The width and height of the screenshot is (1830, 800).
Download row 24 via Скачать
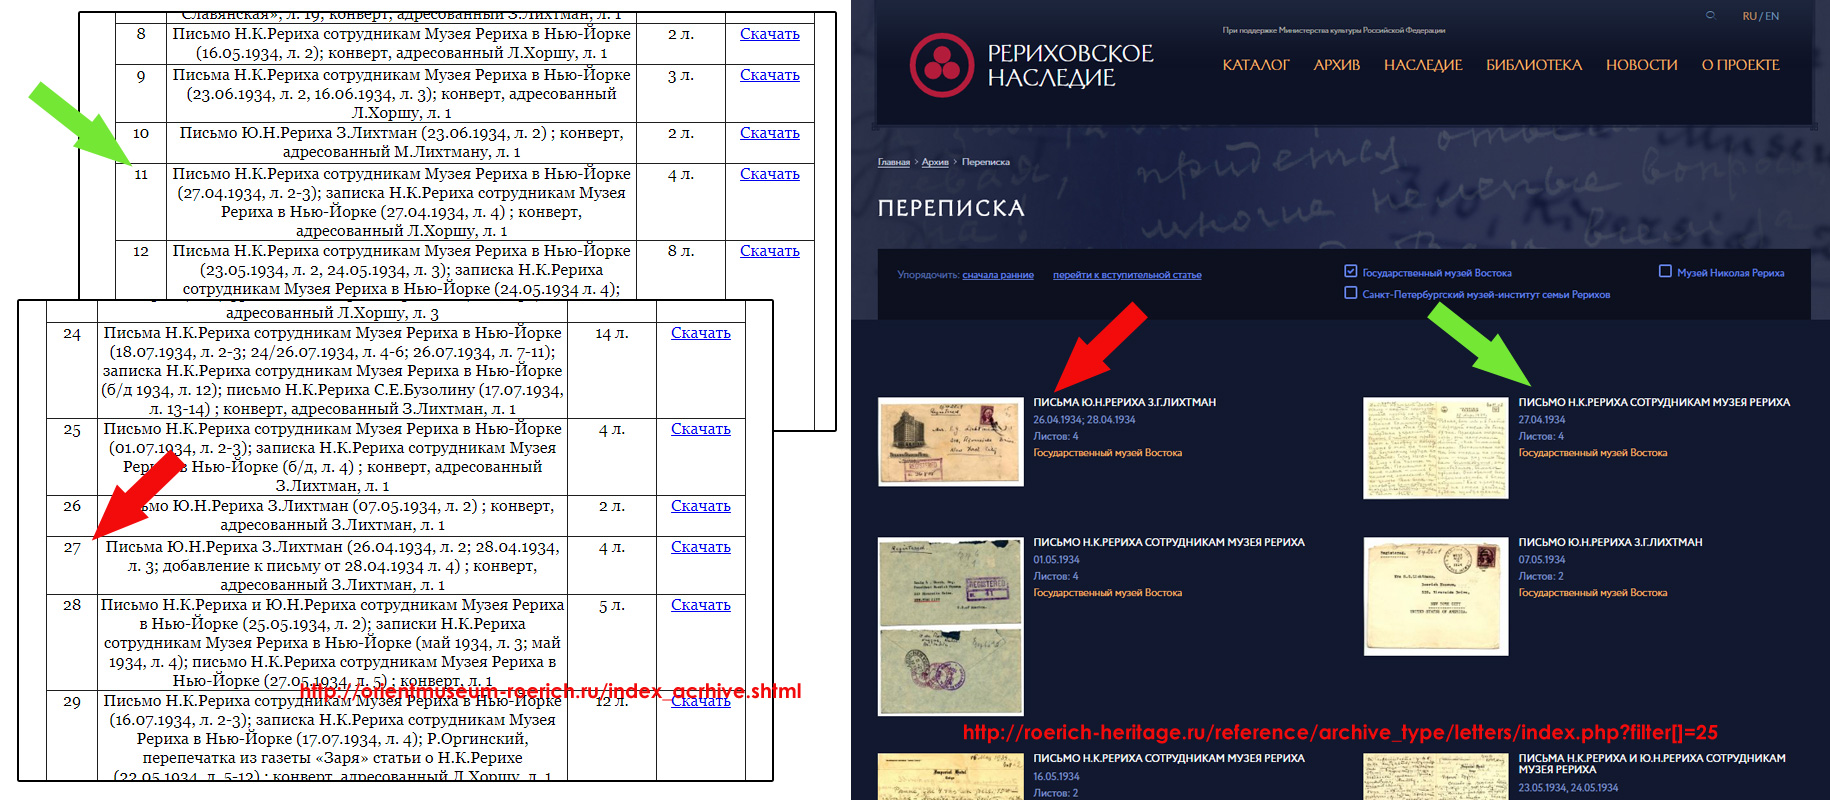click(x=701, y=333)
